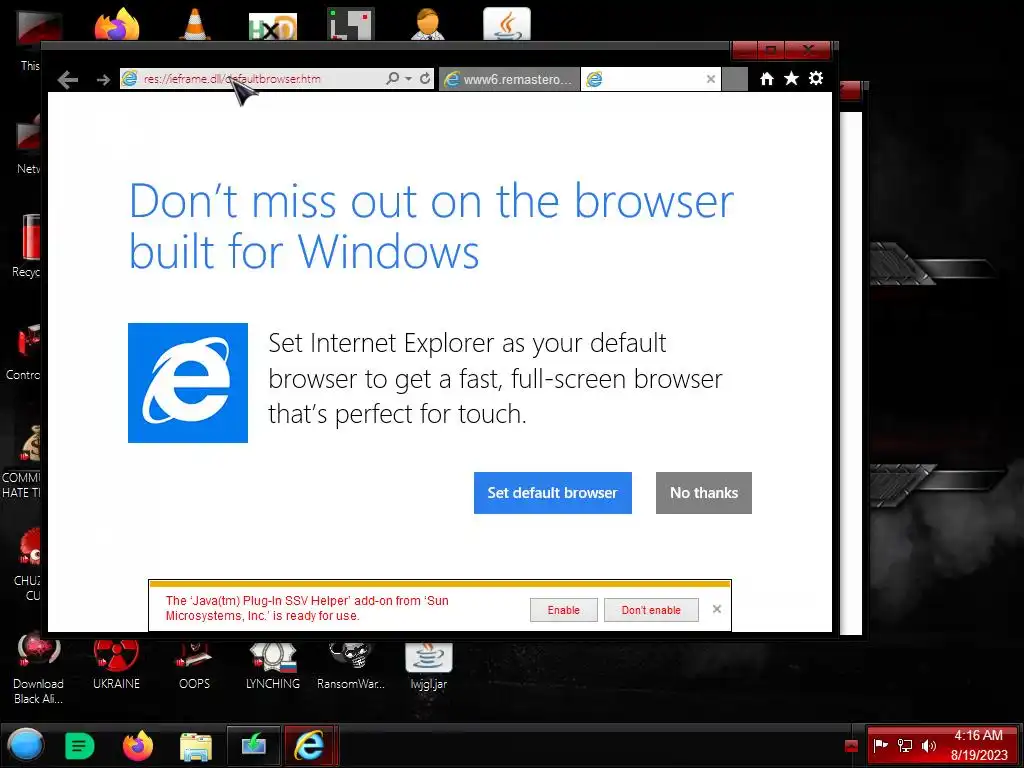Choose No thanks button
This screenshot has width=1024, height=768.
pos(703,492)
